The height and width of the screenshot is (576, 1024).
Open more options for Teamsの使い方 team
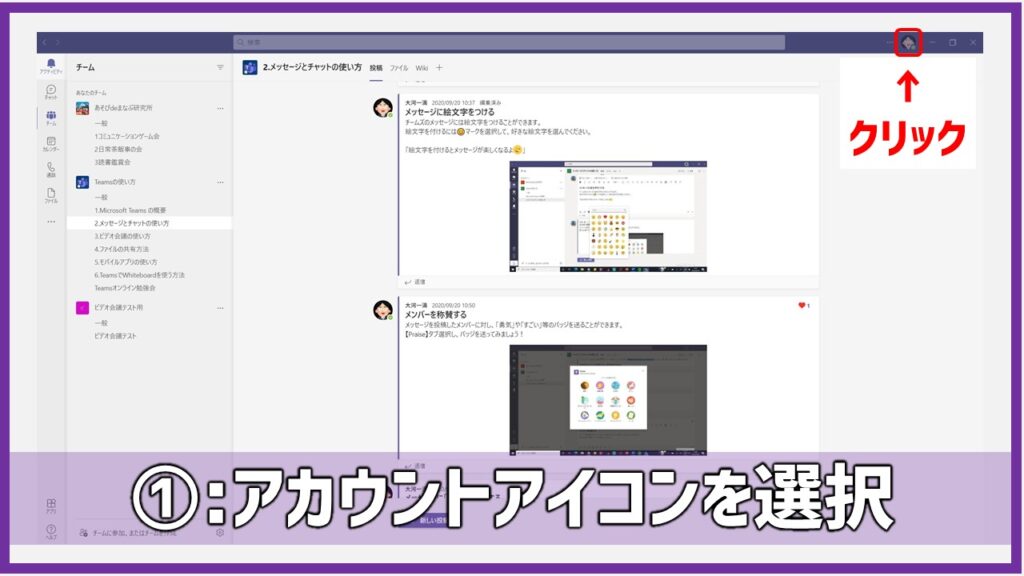click(220, 182)
